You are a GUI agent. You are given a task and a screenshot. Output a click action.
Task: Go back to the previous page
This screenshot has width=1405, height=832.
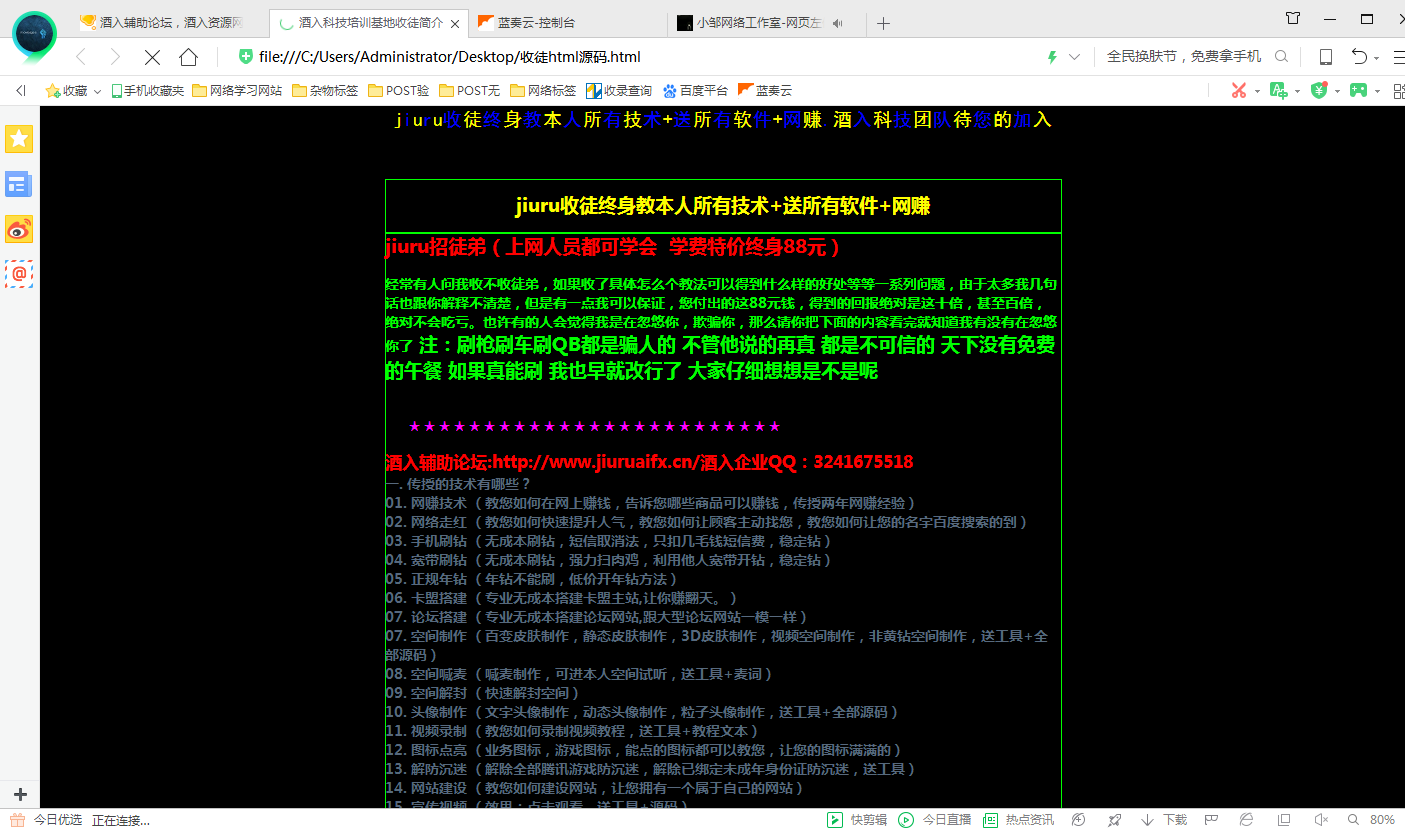tap(82, 57)
